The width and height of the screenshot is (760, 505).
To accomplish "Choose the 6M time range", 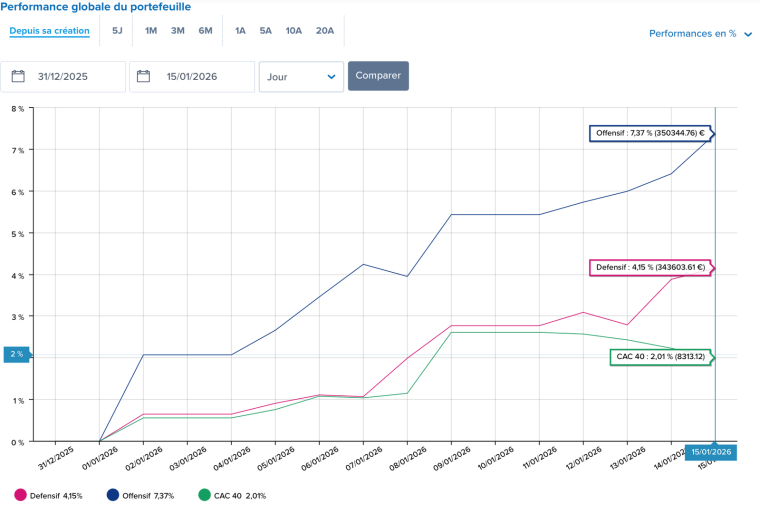I will 205,31.
